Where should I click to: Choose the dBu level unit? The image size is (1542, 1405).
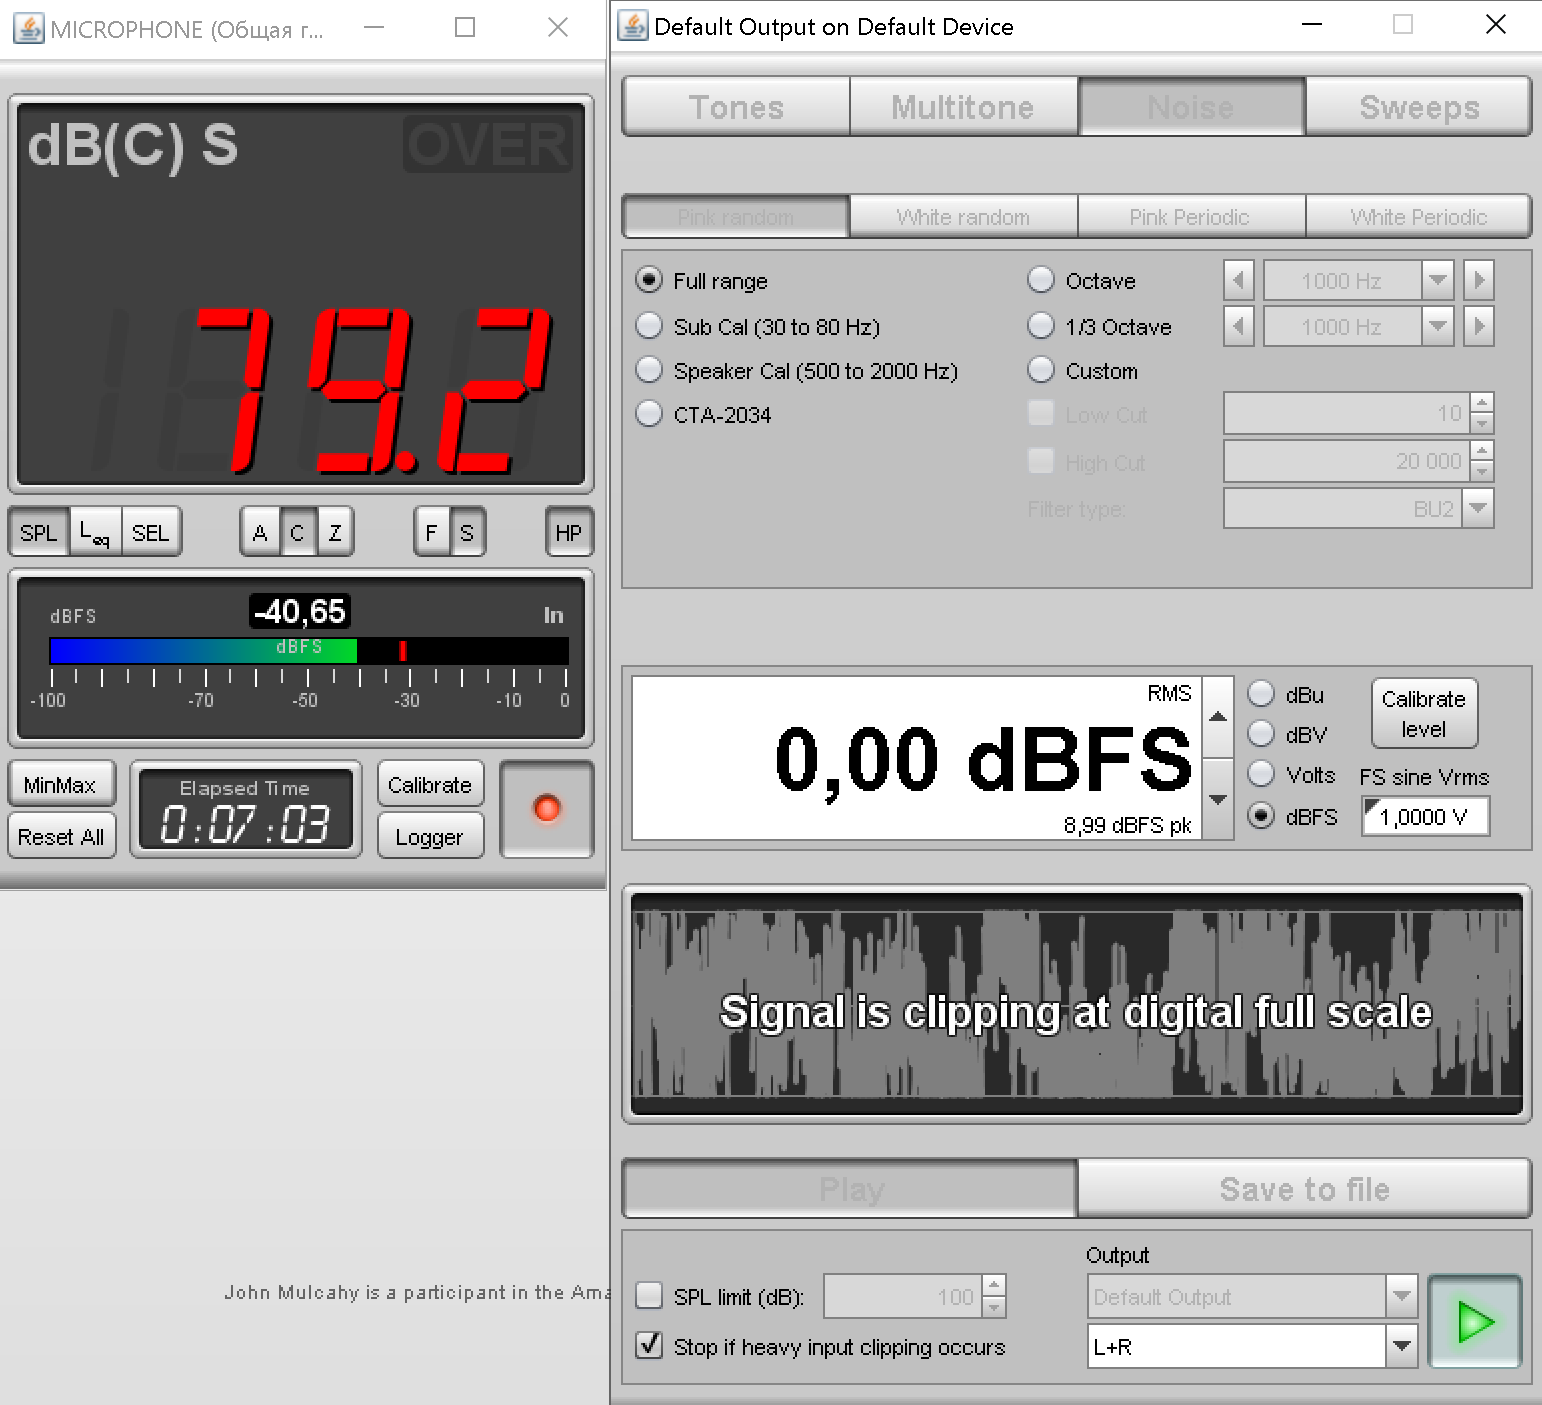(x=1262, y=694)
